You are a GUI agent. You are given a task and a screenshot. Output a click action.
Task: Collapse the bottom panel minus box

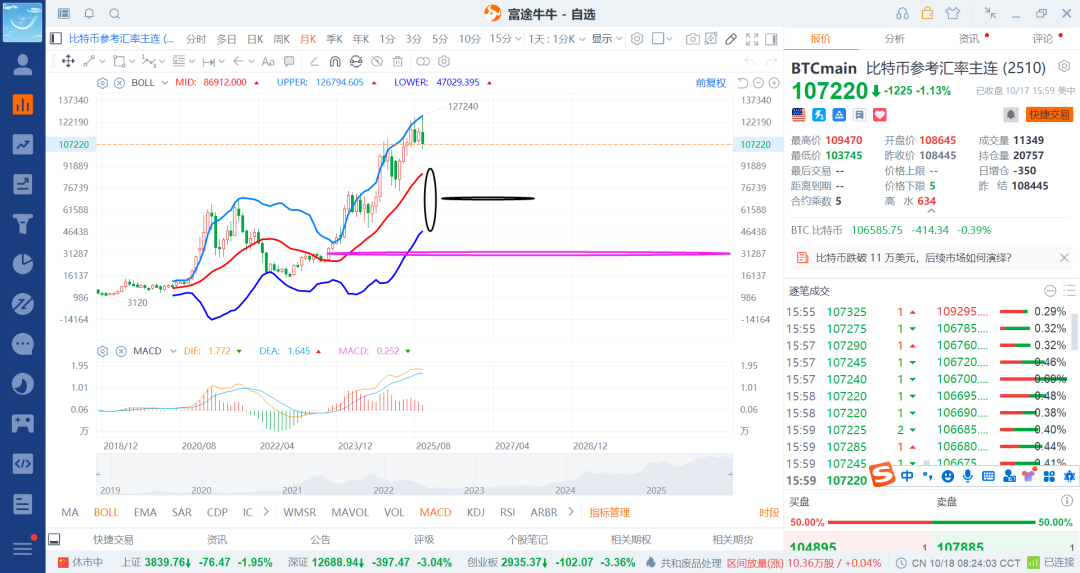coord(54,539)
